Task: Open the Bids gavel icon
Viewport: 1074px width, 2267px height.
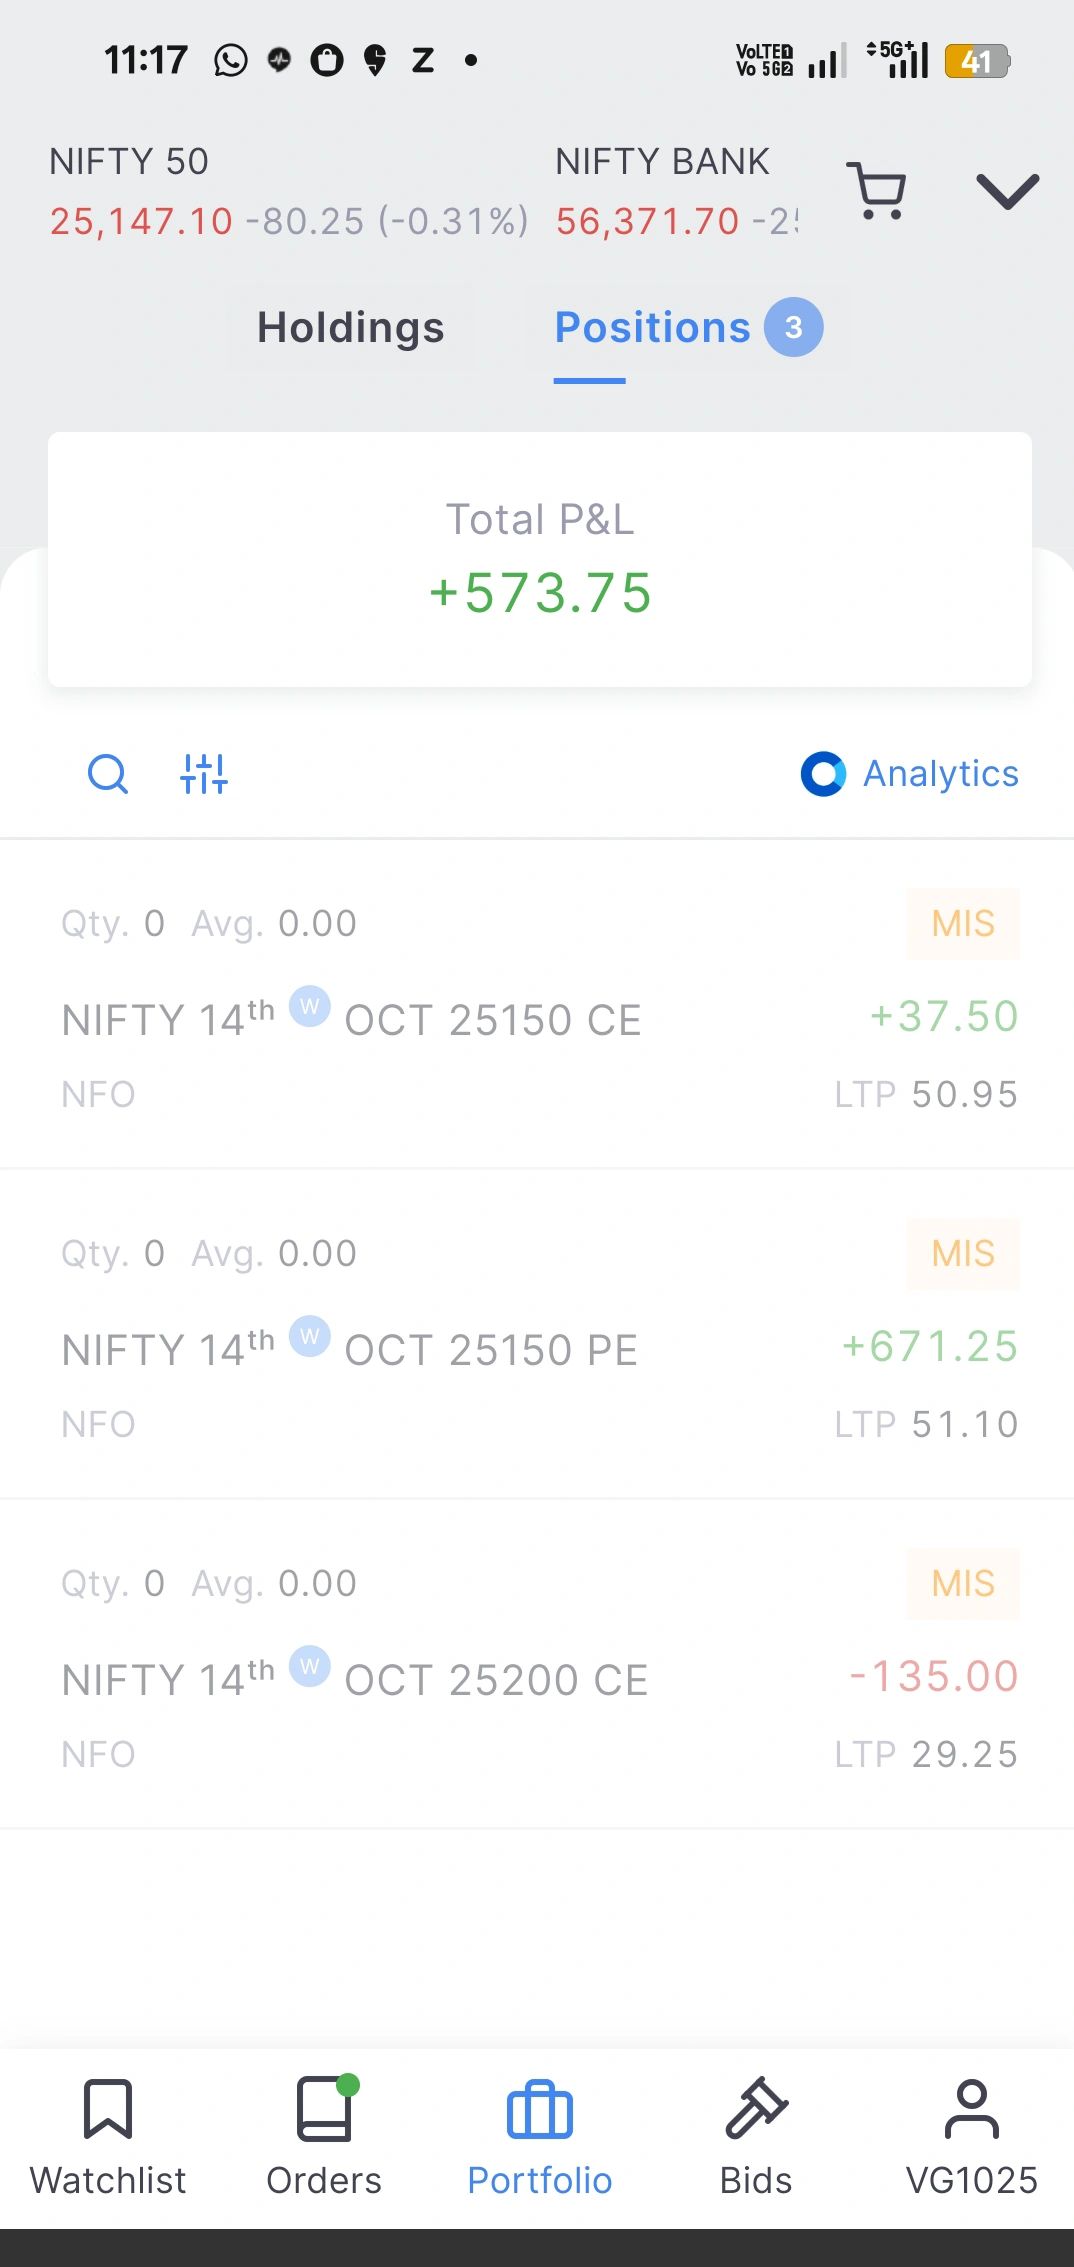Action: 756,2110
